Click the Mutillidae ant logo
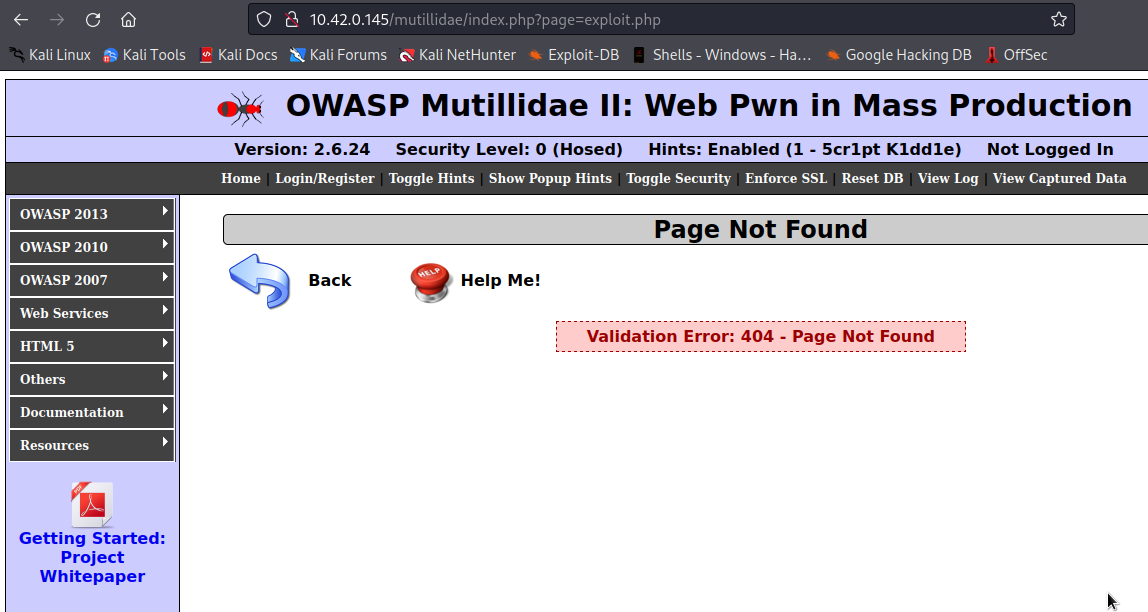This screenshot has width=1148, height=612. coord(241,108)
